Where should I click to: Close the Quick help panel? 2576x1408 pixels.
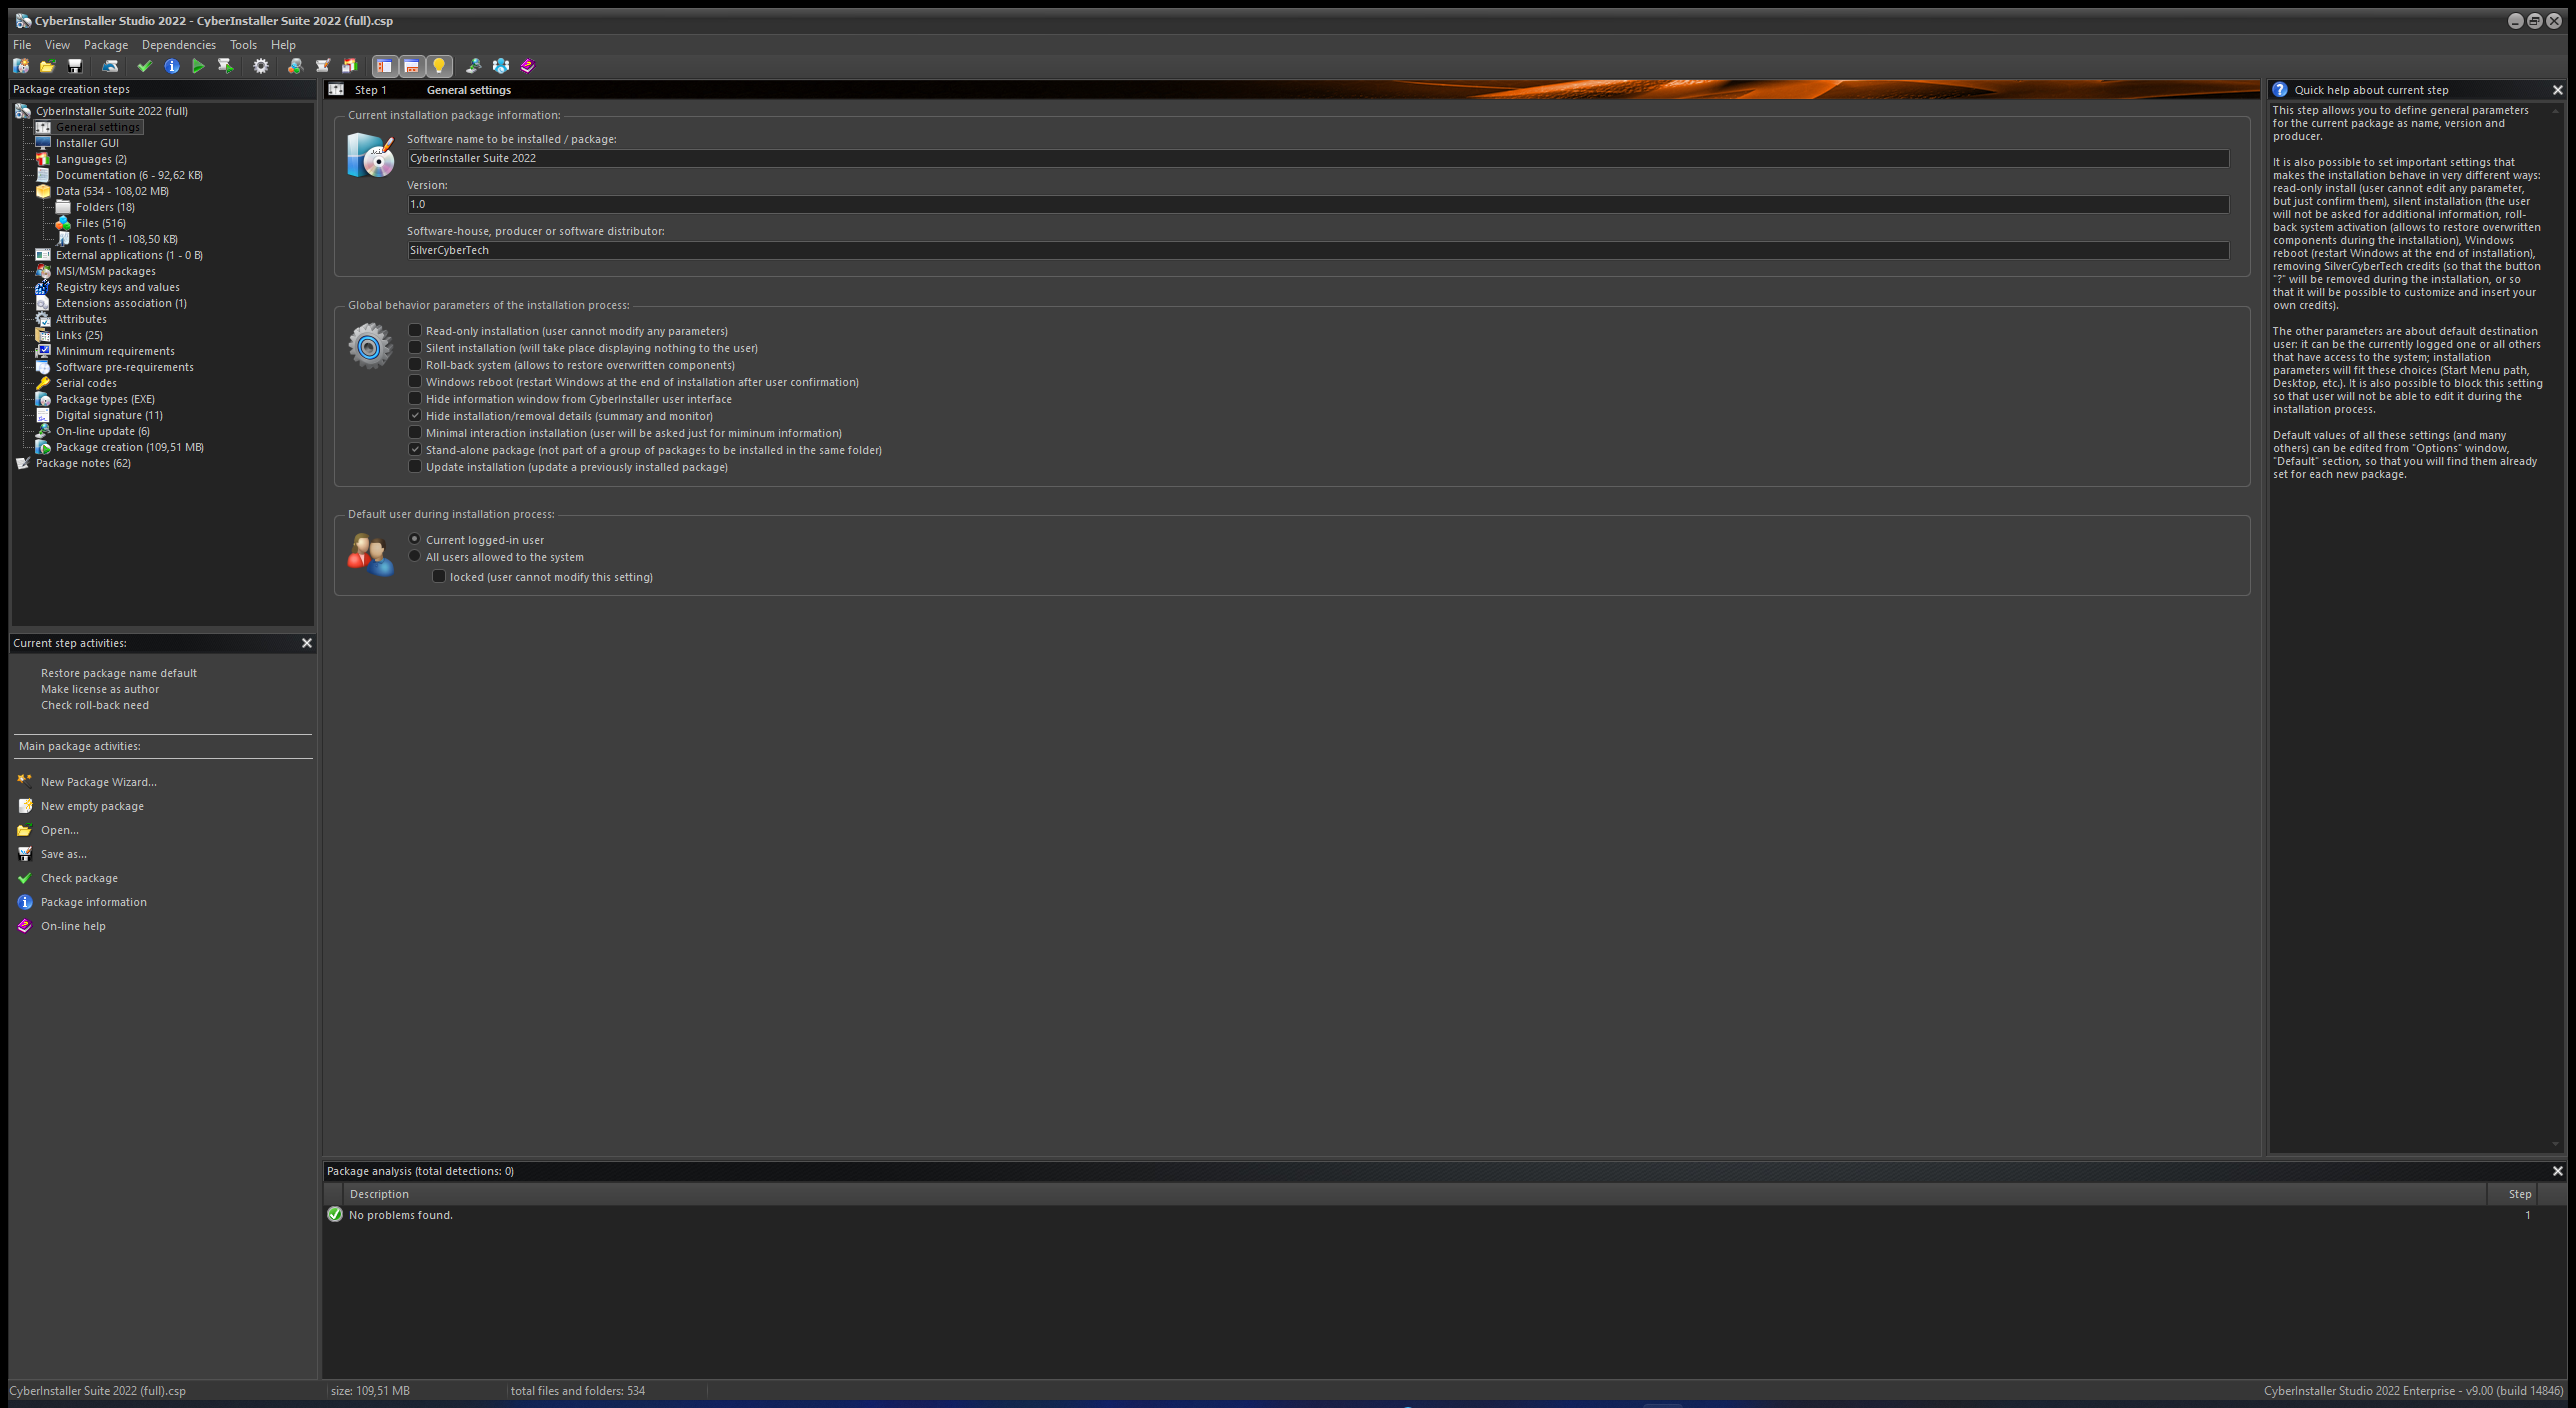(2558, 90)
